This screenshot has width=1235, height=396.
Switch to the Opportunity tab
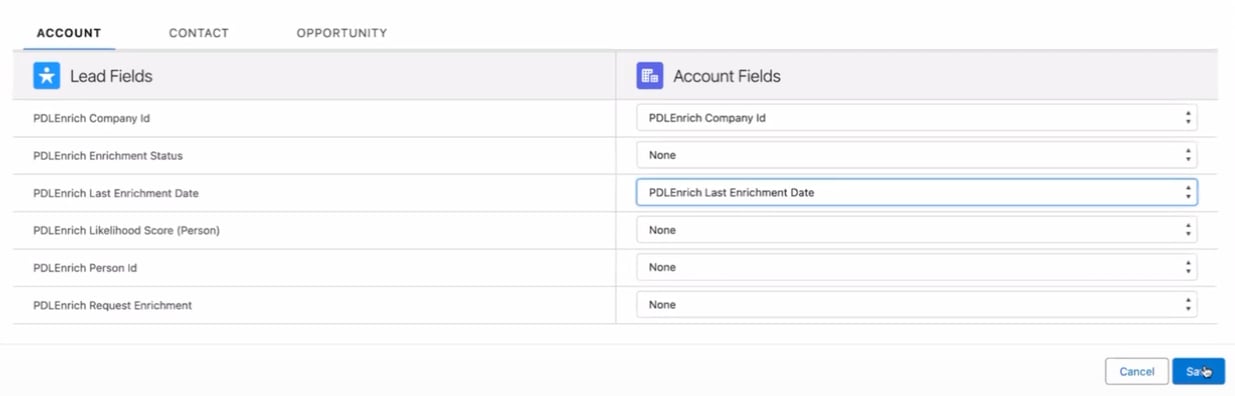coord(342,33)
